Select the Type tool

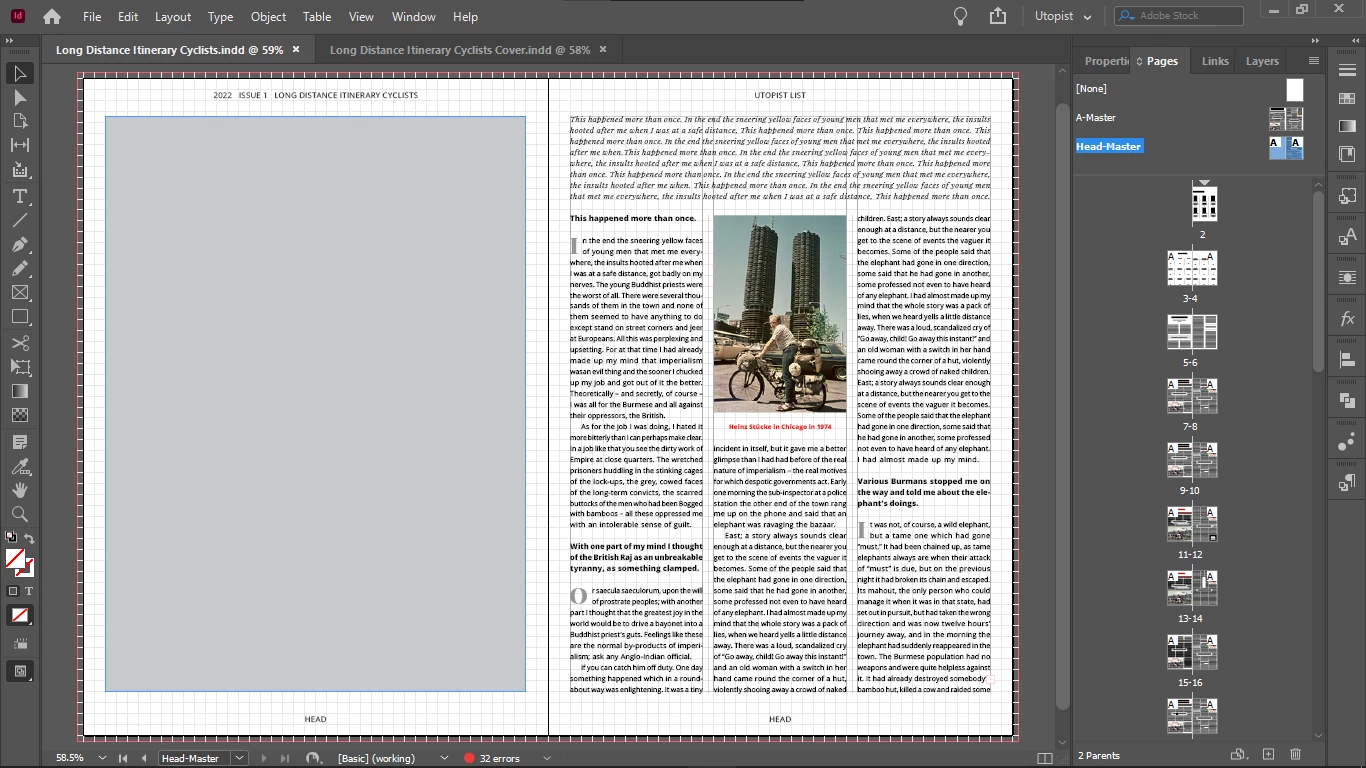[19, 196]
